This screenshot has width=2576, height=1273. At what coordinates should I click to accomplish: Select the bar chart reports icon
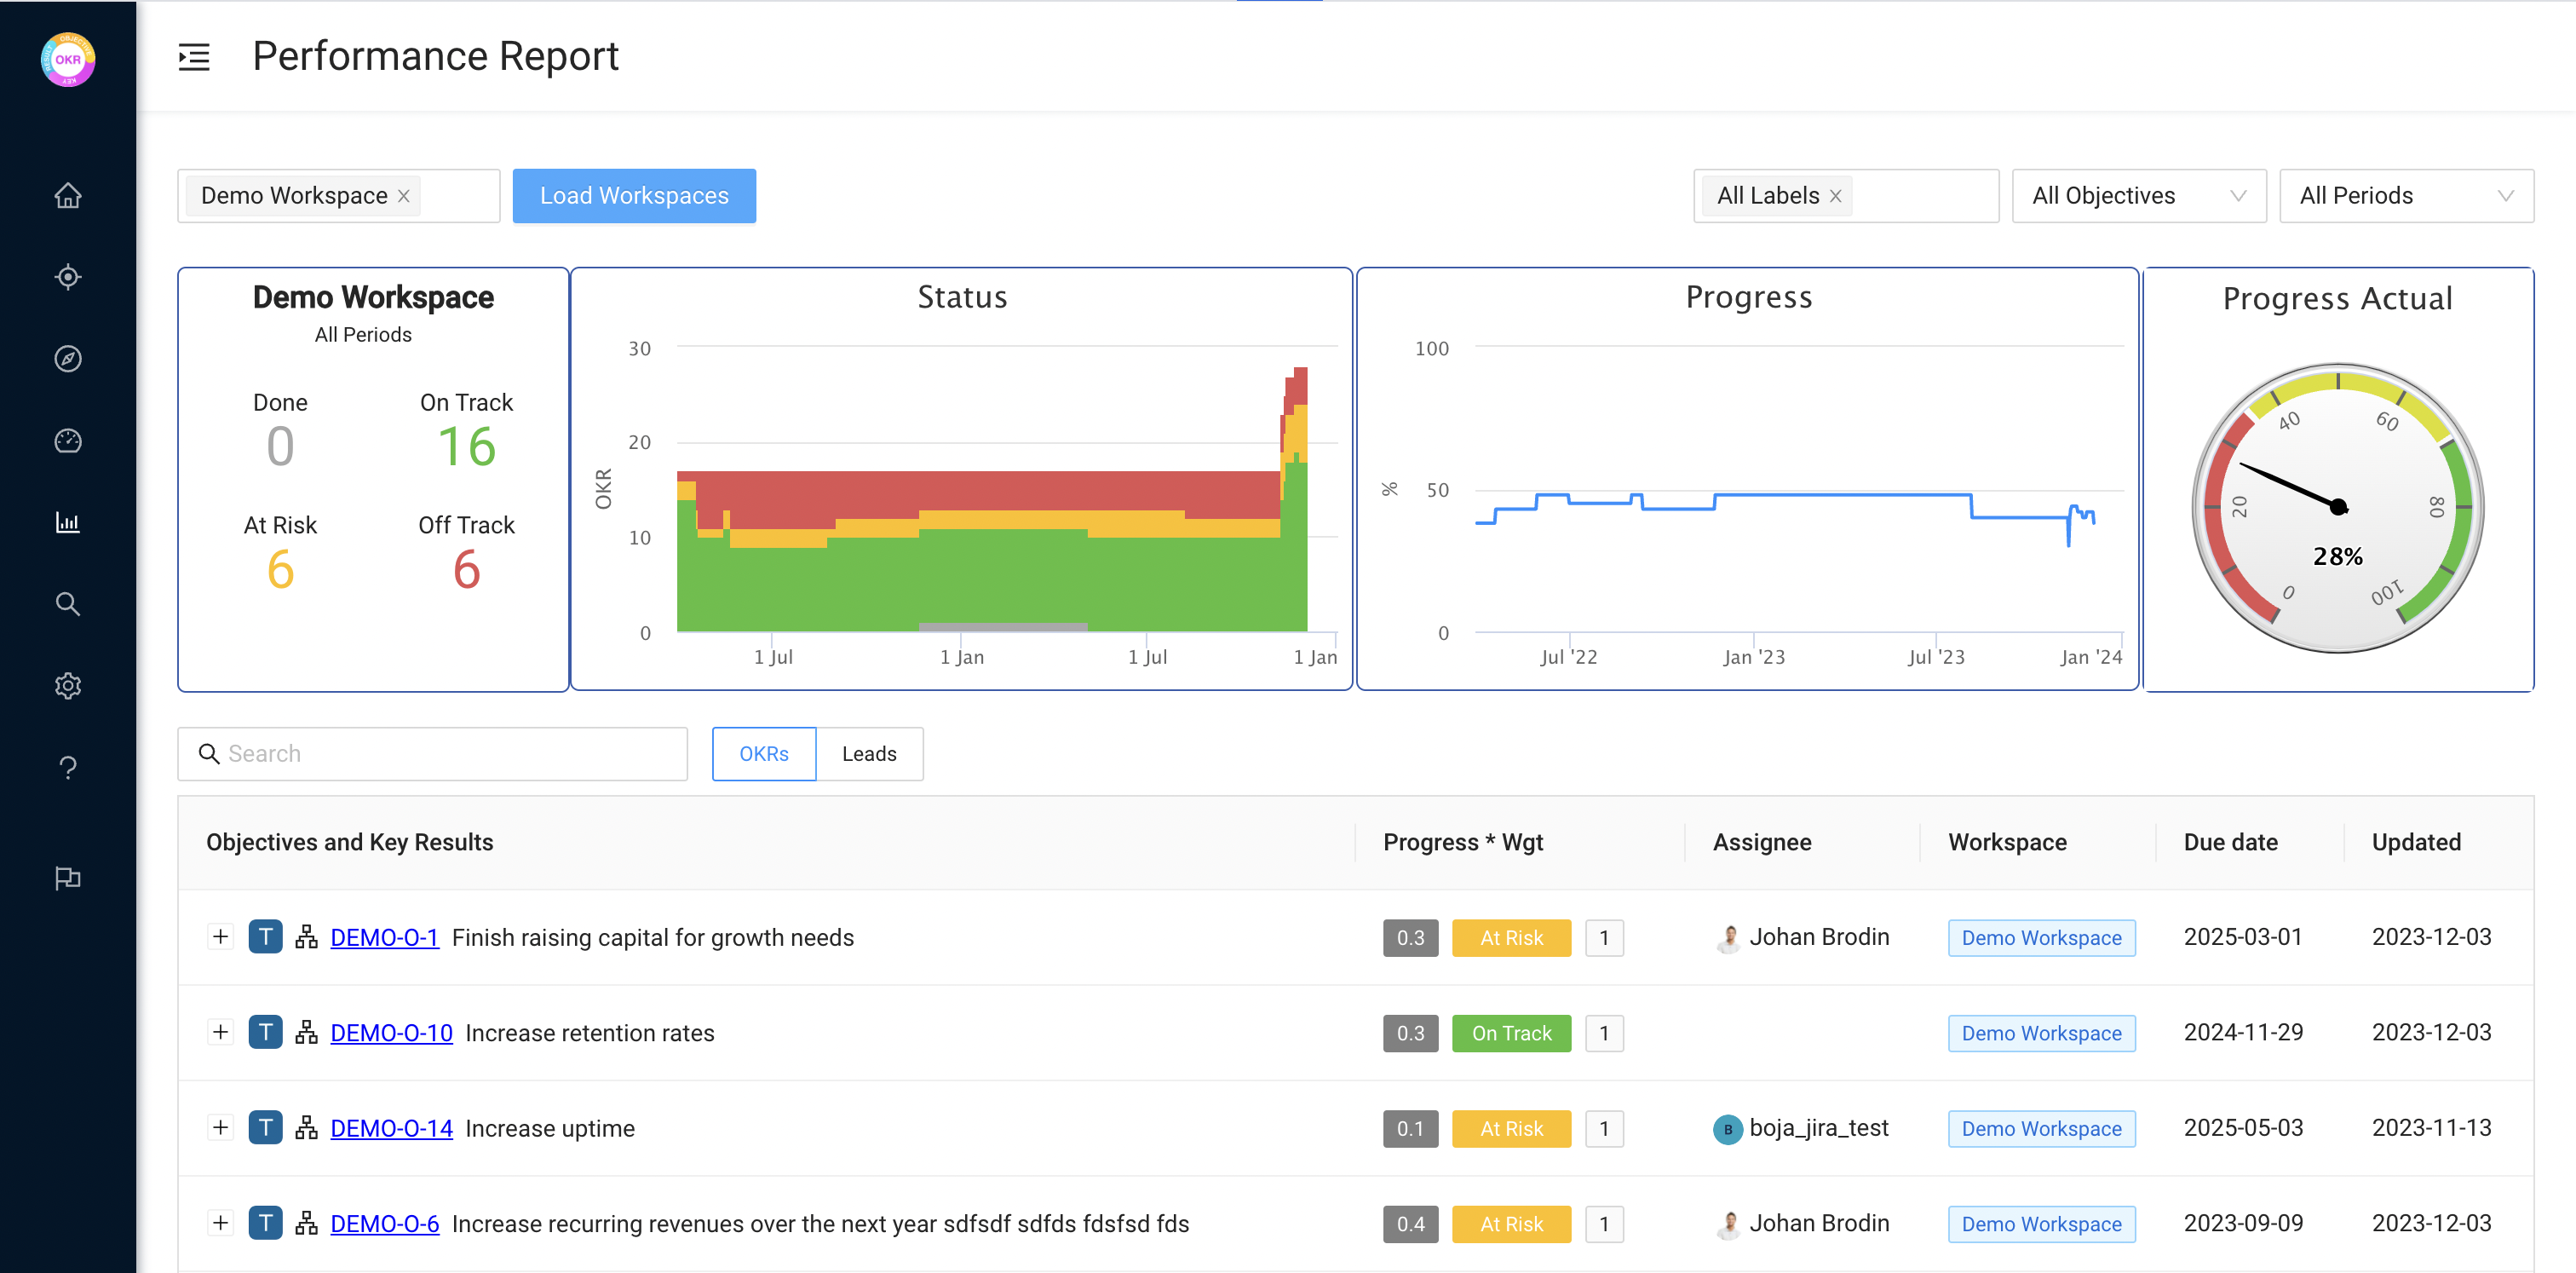68,522
